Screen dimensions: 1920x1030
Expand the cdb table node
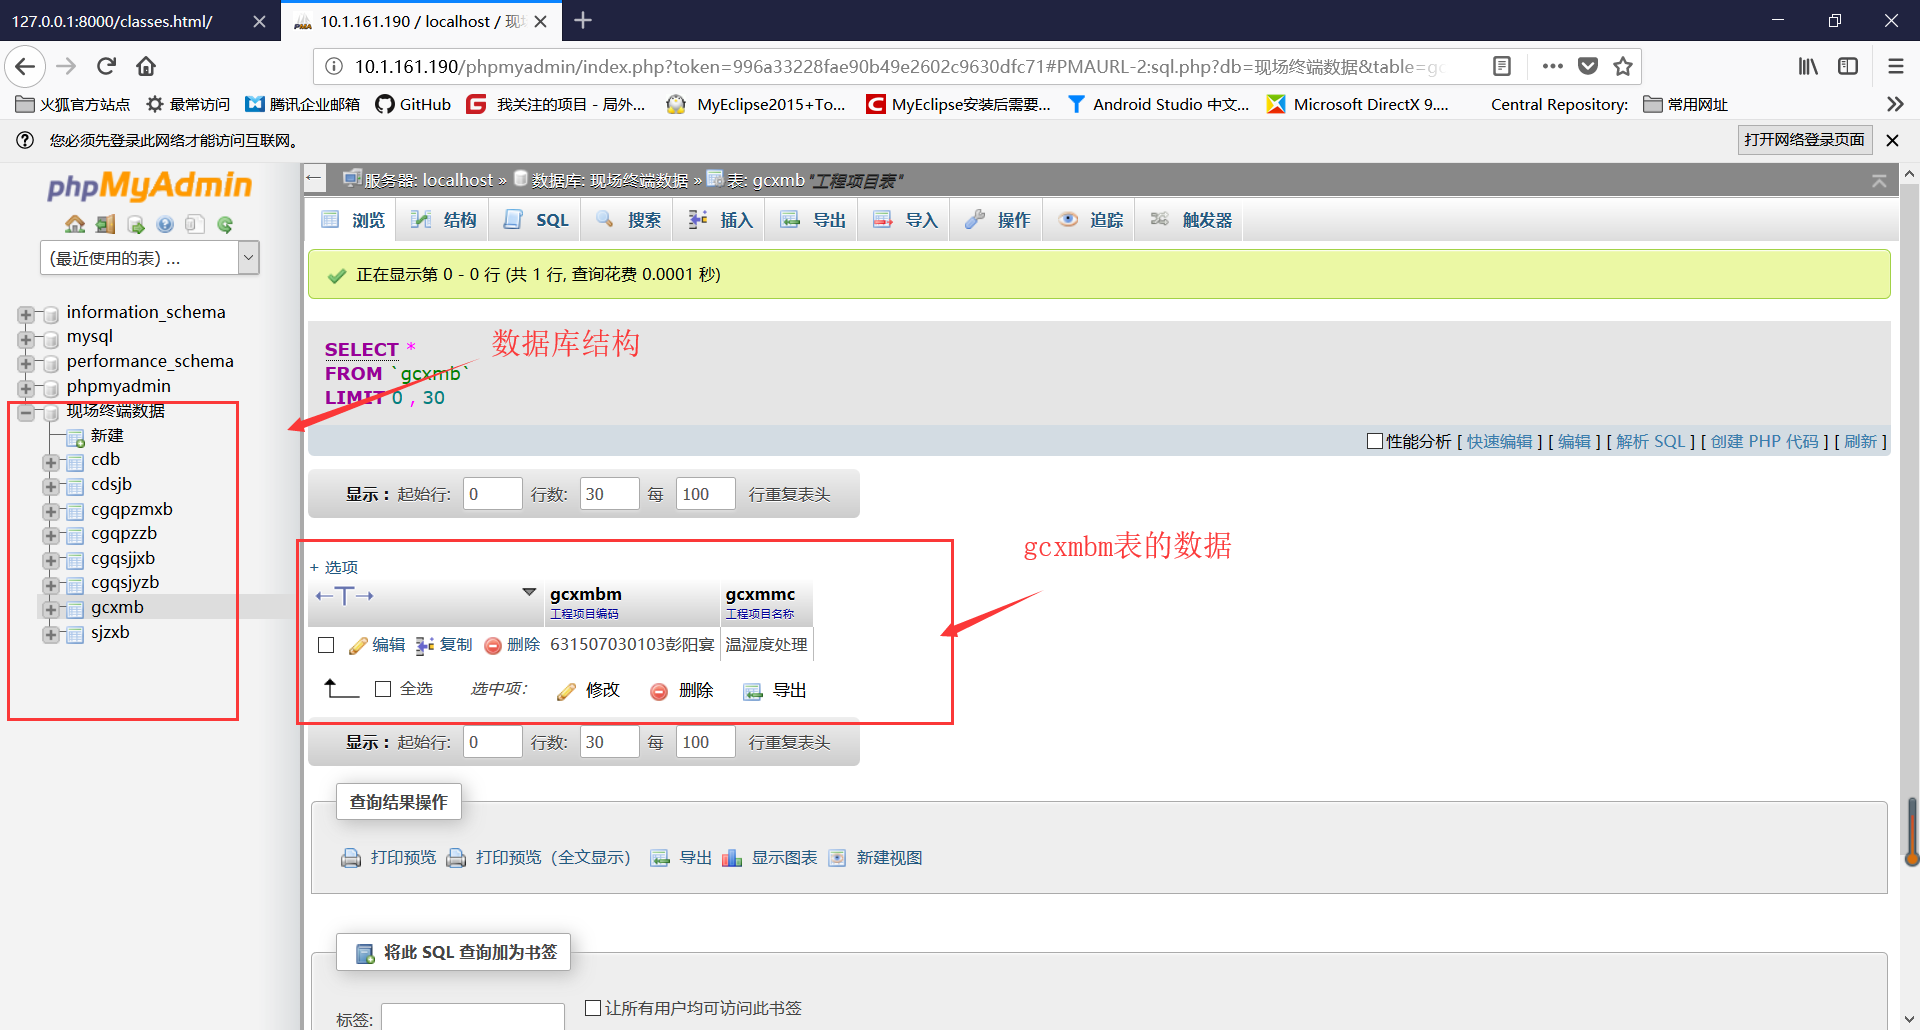[50, 462]
